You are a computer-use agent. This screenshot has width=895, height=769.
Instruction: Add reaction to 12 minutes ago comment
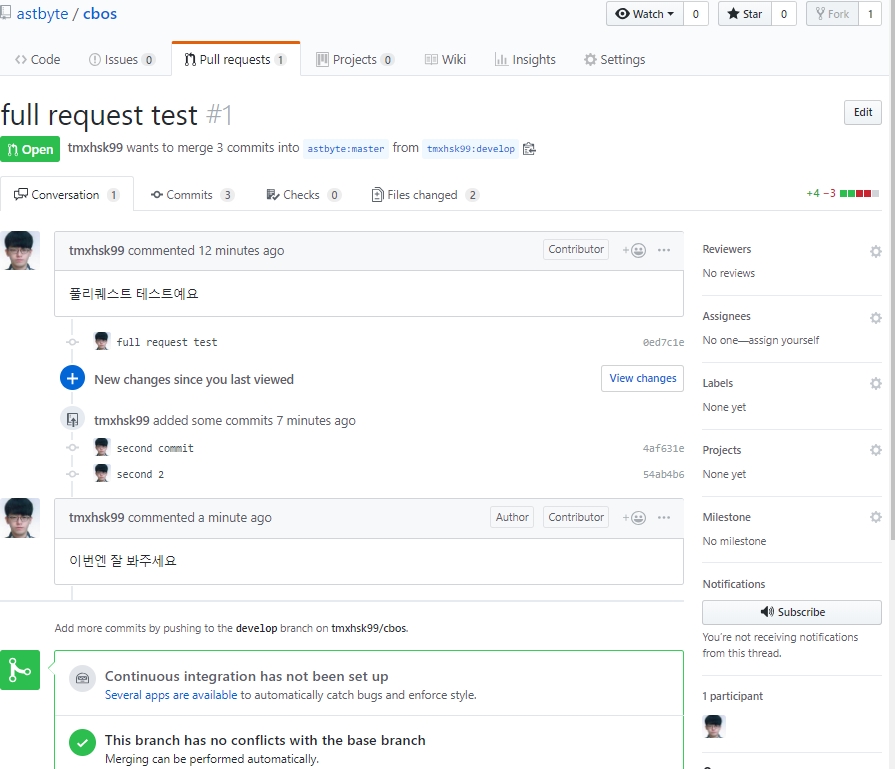click(634, 250)
